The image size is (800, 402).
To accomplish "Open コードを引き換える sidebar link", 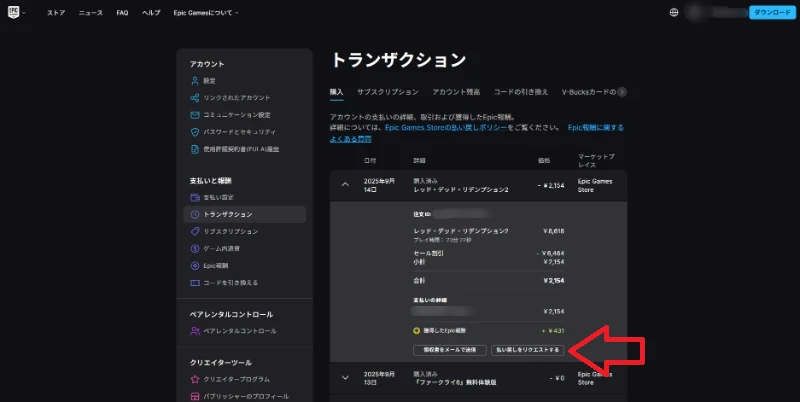I will (x=231, y=283).
